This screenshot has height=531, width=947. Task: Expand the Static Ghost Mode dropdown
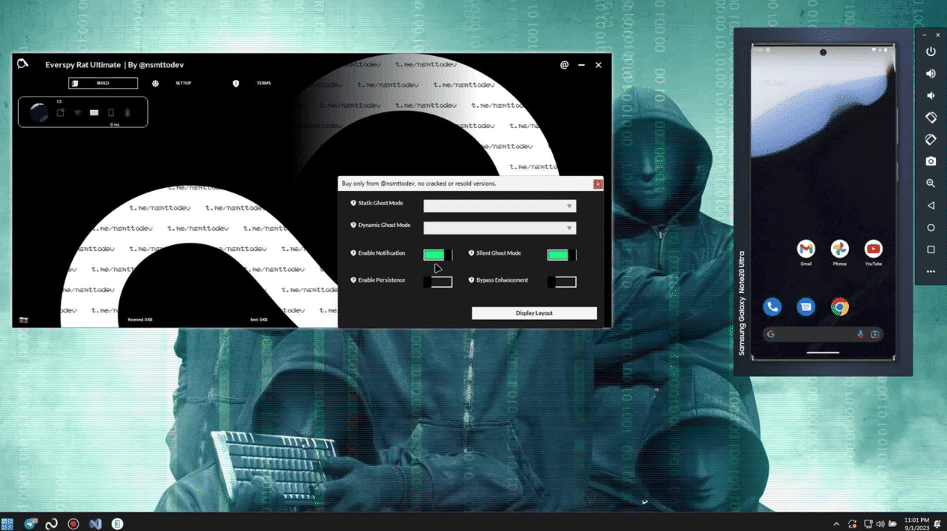tap(499, 206)
